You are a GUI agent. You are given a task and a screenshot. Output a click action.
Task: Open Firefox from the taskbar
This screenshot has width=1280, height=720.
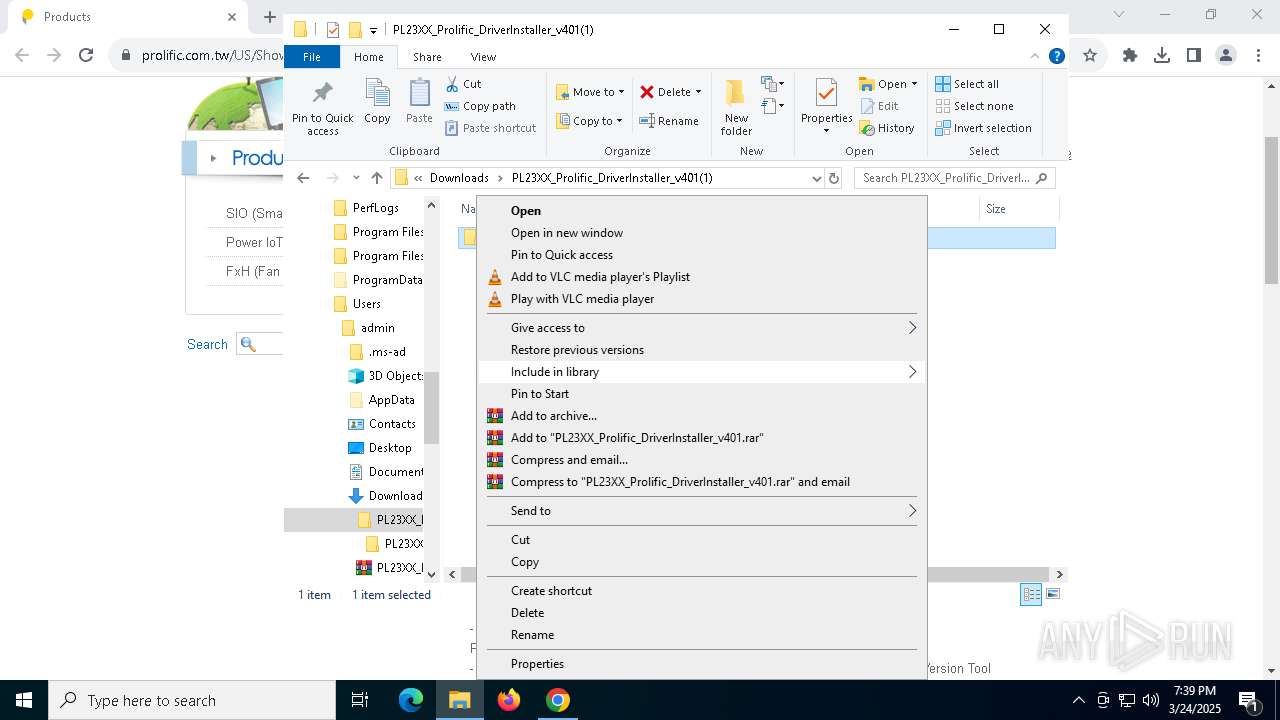[509, 700]
